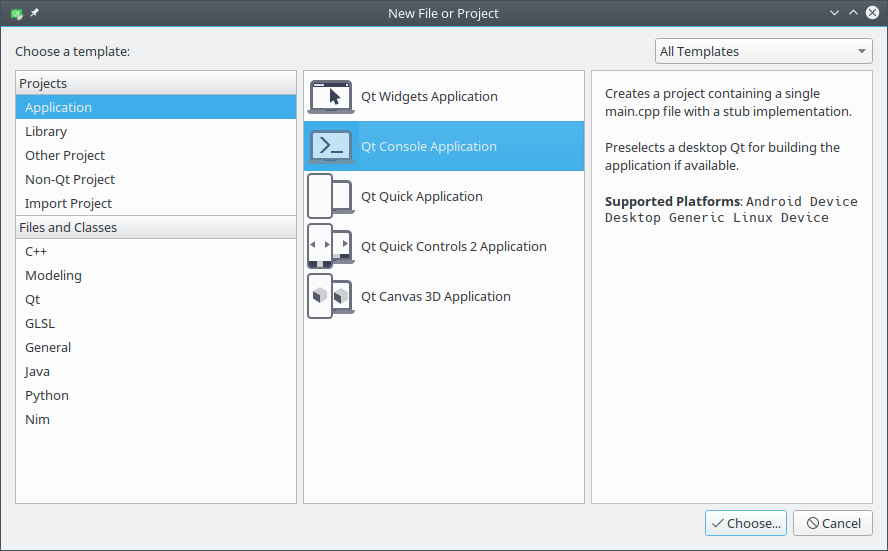Select the Python files category
Screen dimensions: 888x551
point(156,395)
